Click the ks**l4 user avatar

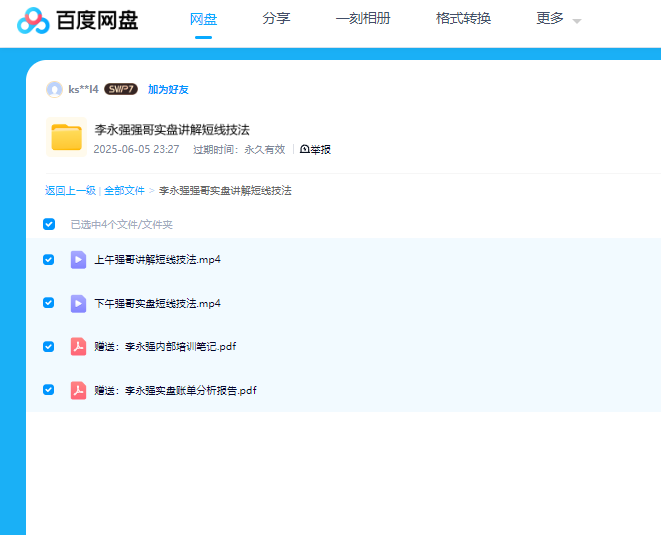(x=54, y=89)
